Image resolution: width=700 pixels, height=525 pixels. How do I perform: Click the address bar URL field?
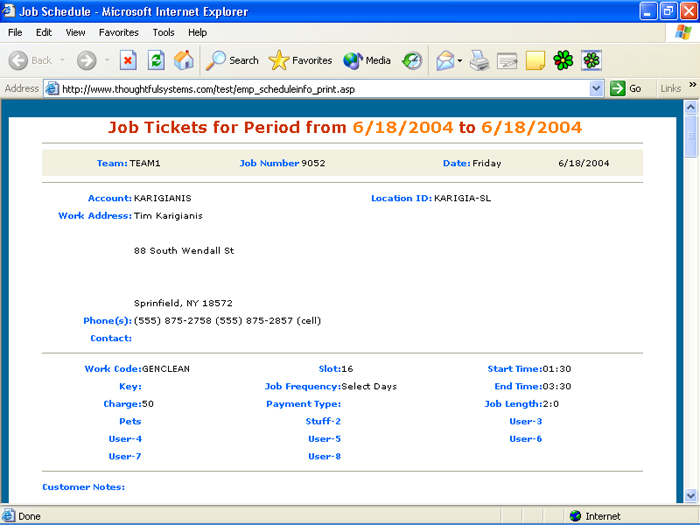pyautogui.click(x=324, y=89)
